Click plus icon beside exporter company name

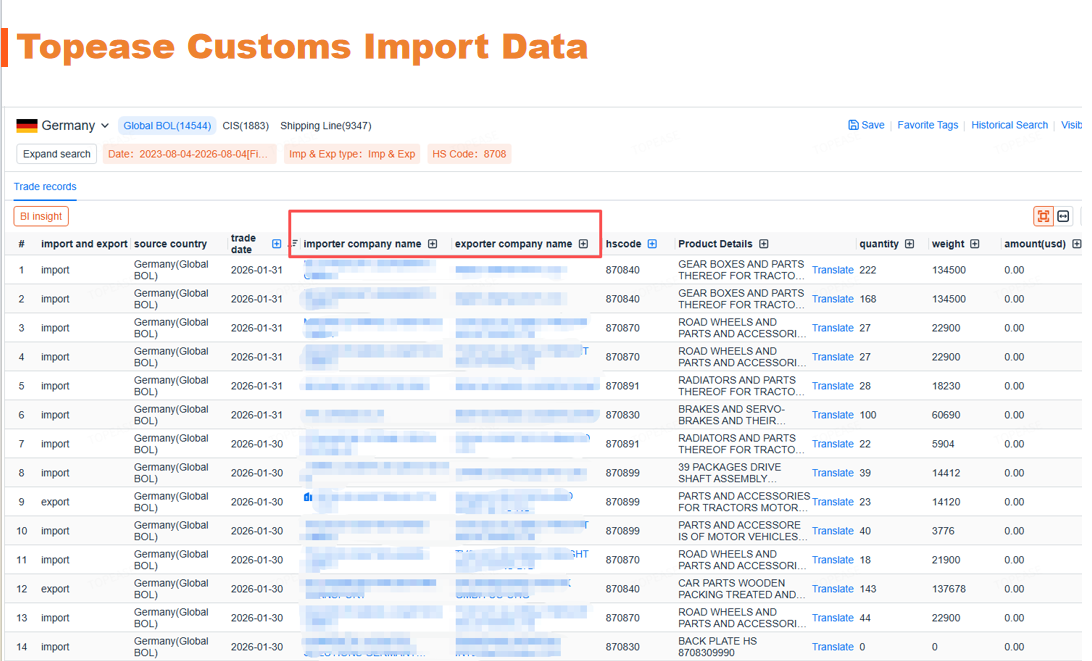(x=584, y=244)
